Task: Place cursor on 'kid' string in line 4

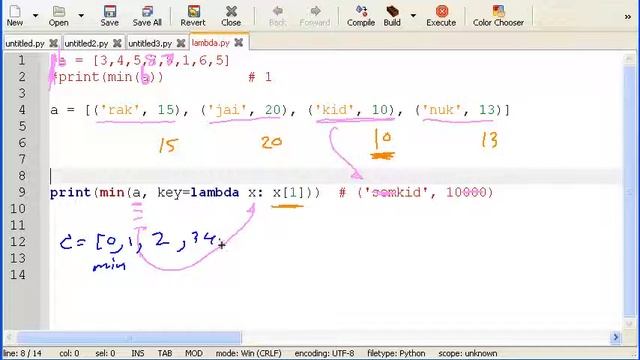Action: (334, 110)
